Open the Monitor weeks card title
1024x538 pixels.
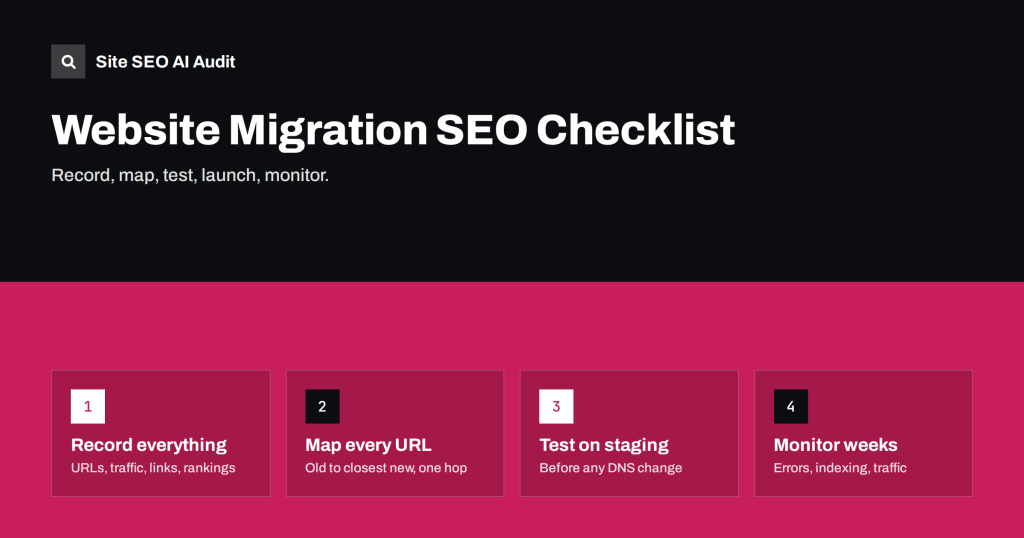click(835, 445)
